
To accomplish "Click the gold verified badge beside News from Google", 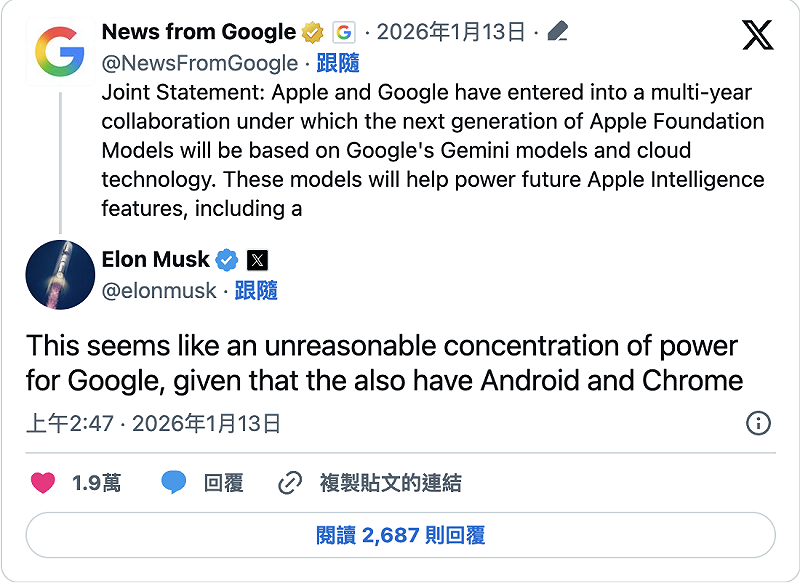I will [x=308, y=31].
